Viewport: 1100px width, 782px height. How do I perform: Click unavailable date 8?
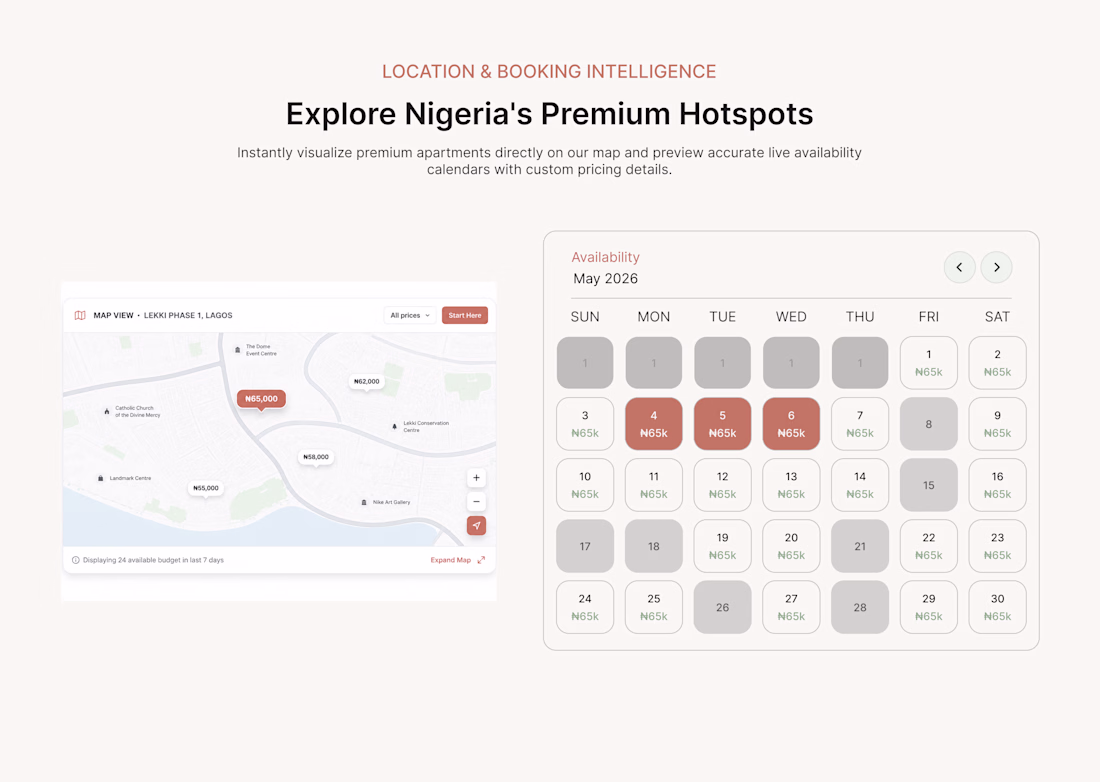[x=929, y=424]
